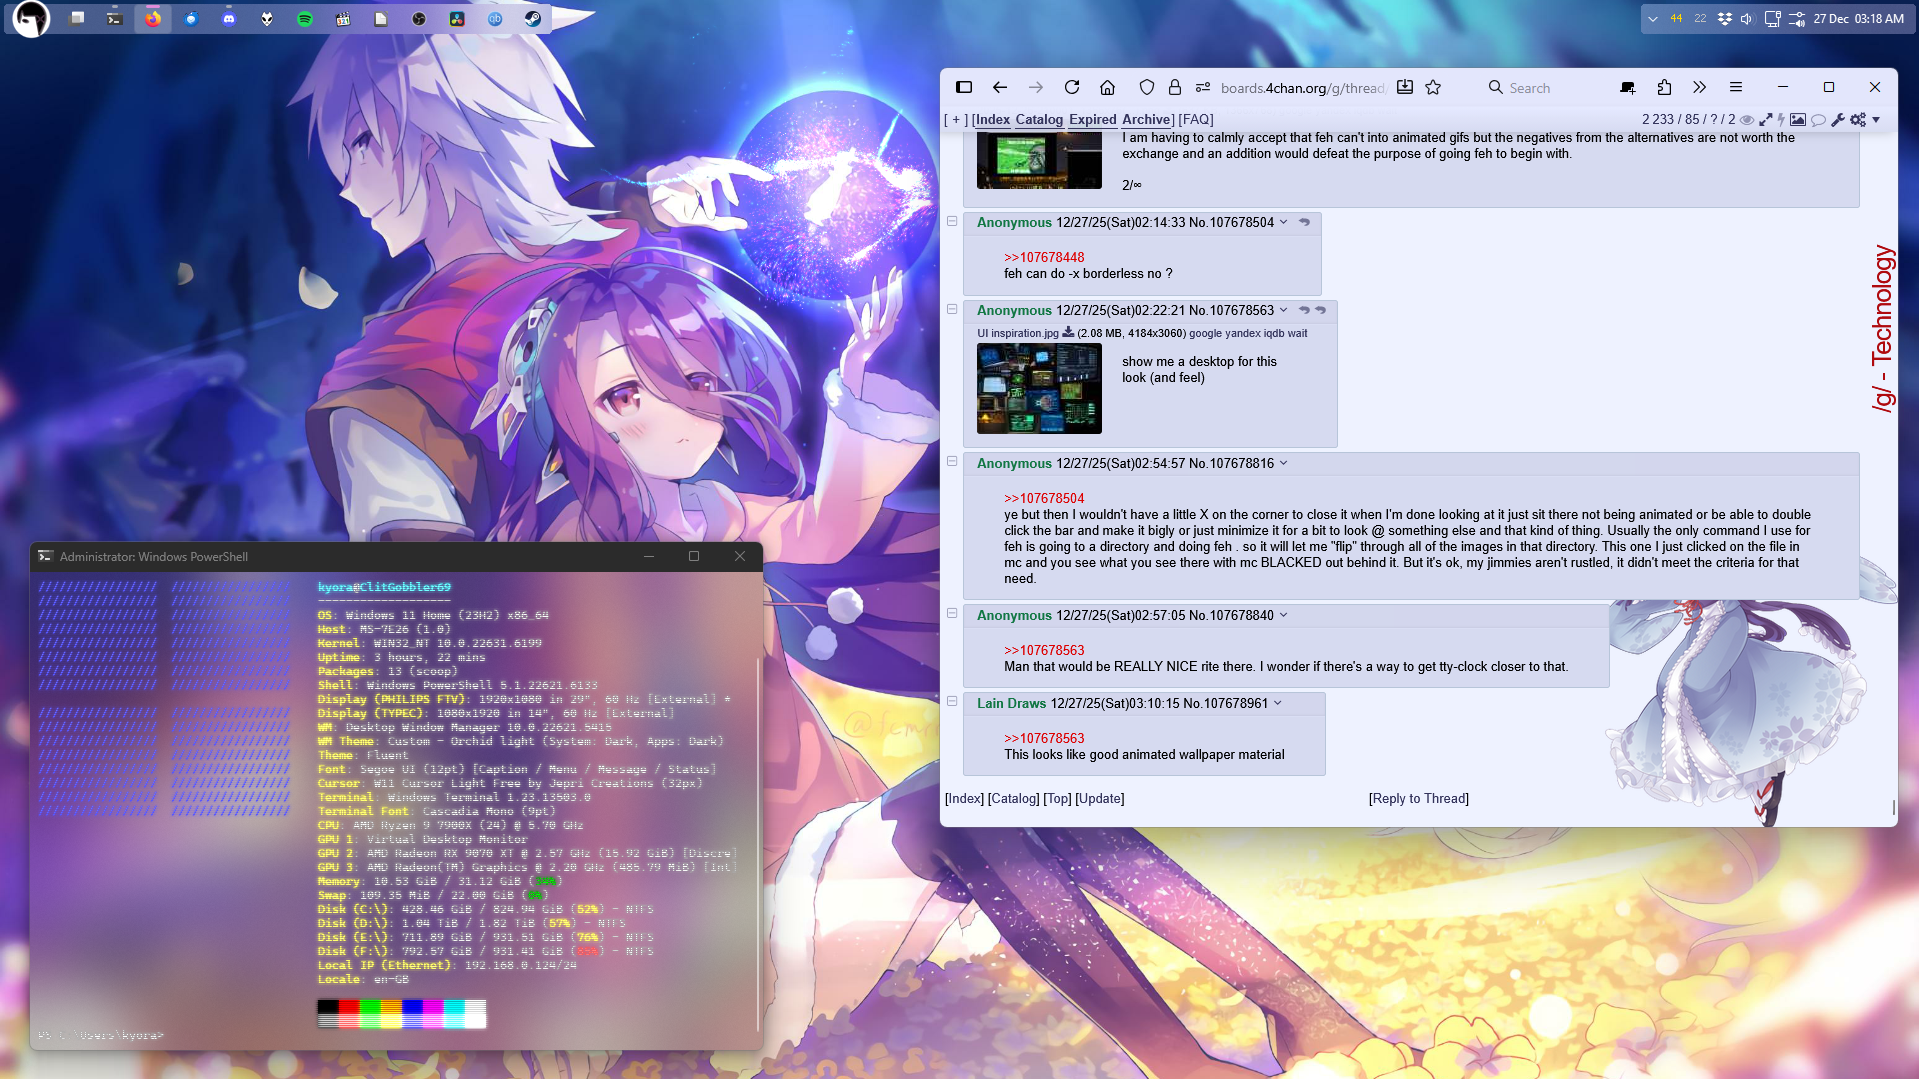The image size is (1919, 1079).
Task: Toggle the expand-images arrows icon in the header
Action: [1765, 120]
